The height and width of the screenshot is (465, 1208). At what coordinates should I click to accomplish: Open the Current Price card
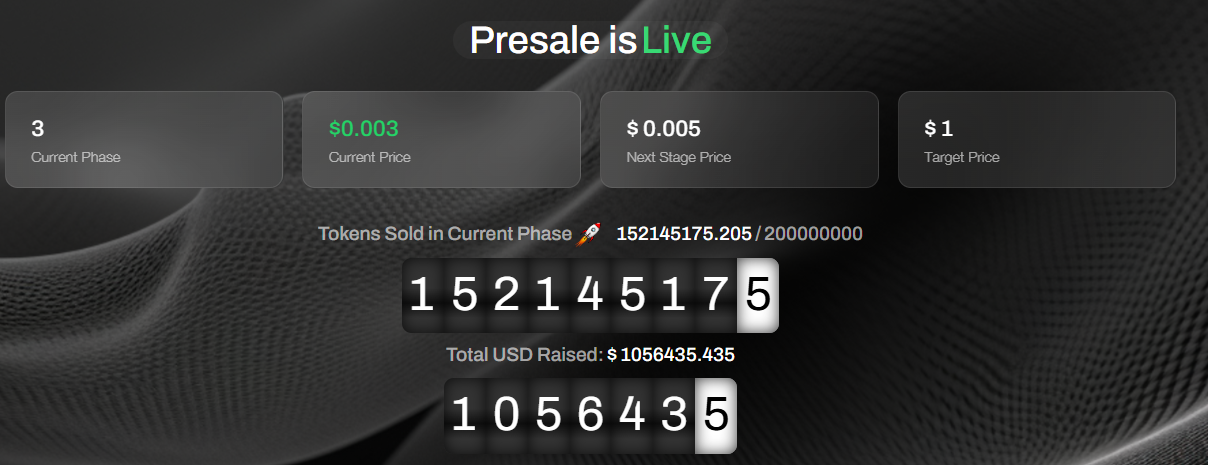point(441,139)
